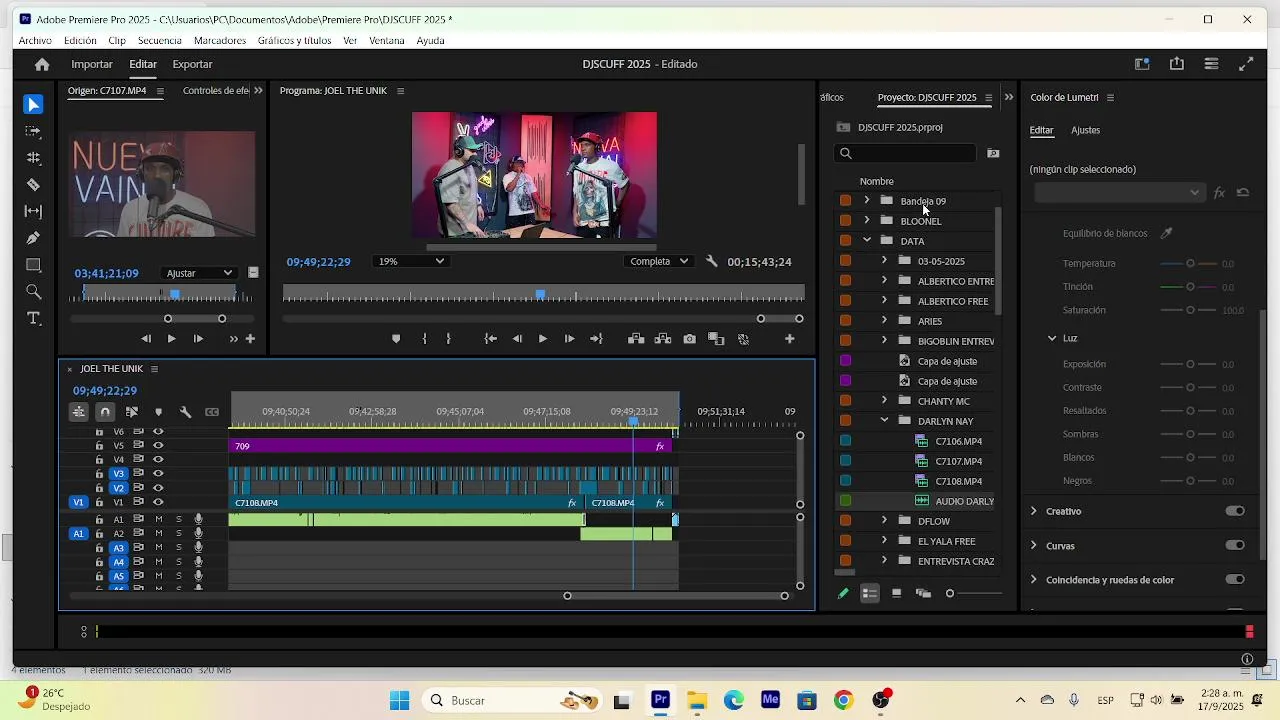The image size is (1280, 720).
Task: Play the Source monitor clip
Action: (171, 339)
